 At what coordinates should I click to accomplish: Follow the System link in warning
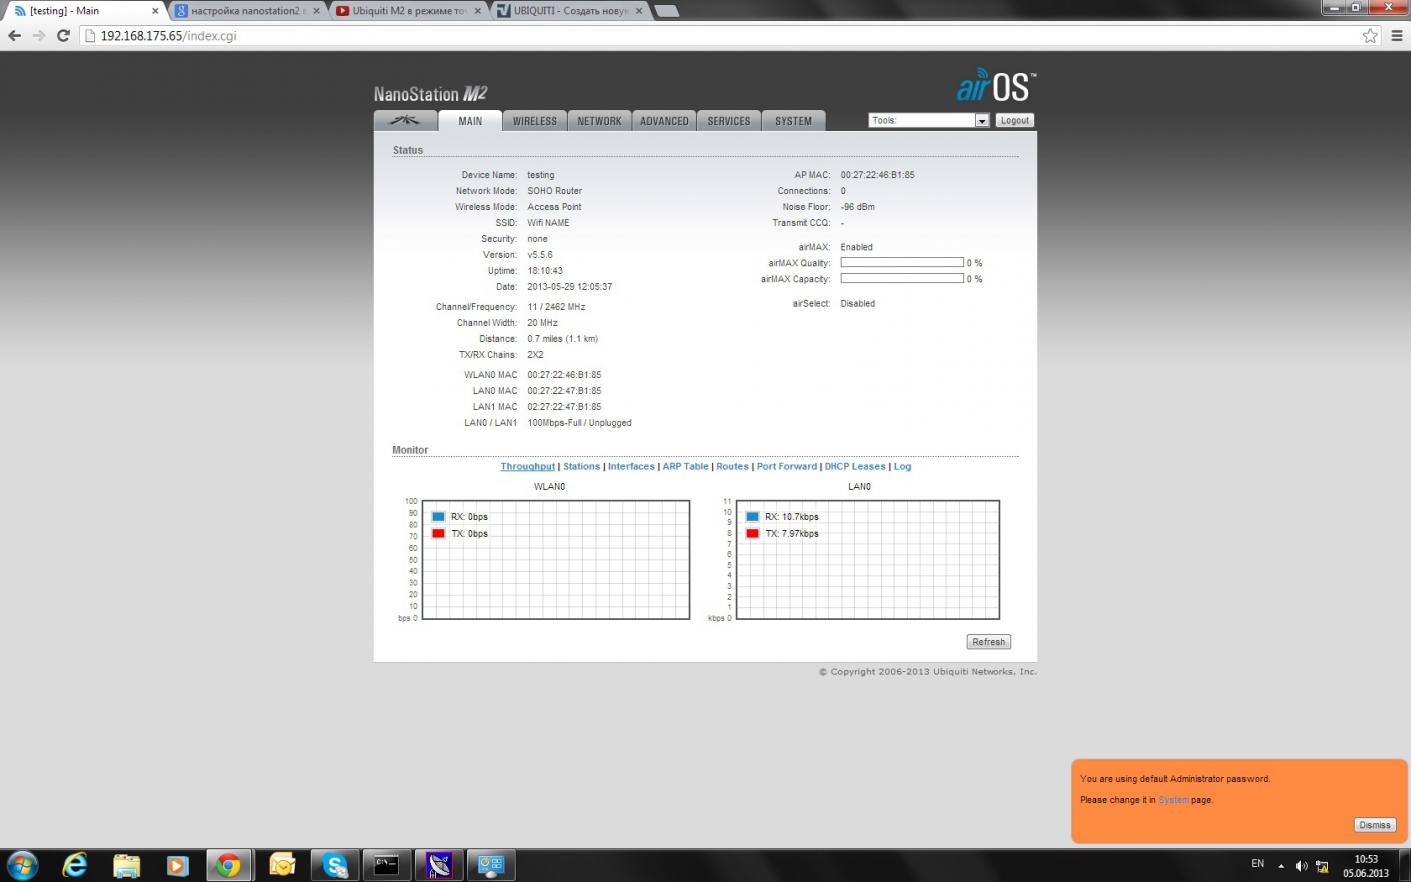1173,800
